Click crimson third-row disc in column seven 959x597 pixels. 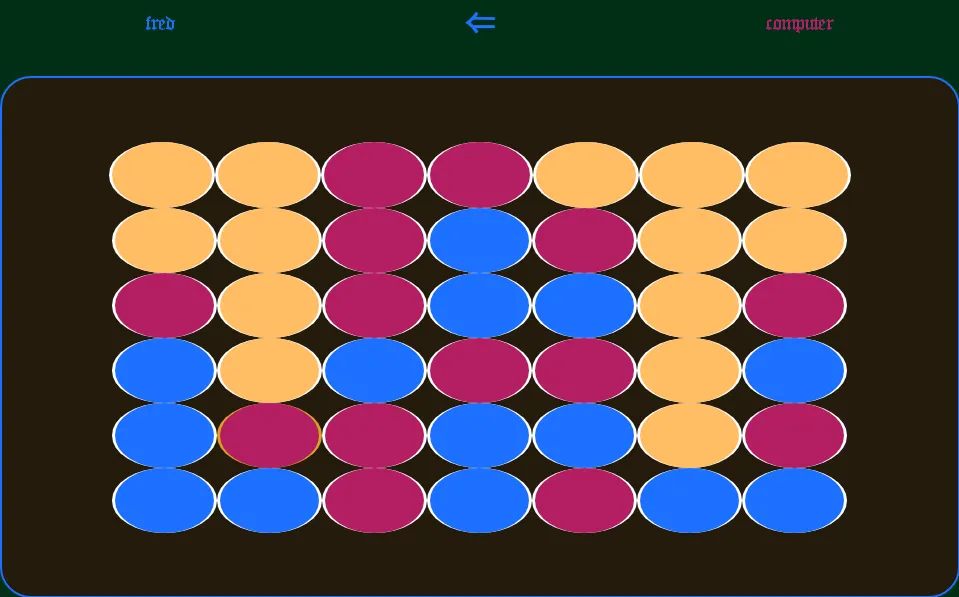coord(794,305)
